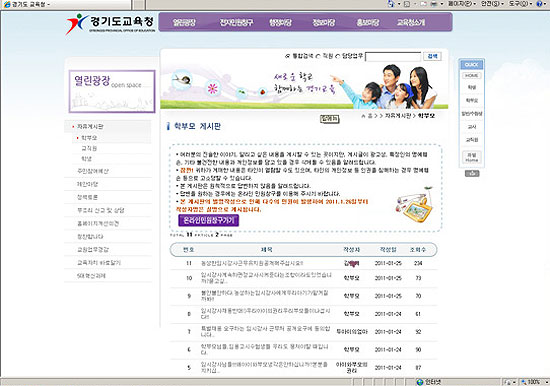The width and height of the screenshot is (550, 386).
Task: Select 교원업무경감 in left sidebar
Action: coord(93,250)
